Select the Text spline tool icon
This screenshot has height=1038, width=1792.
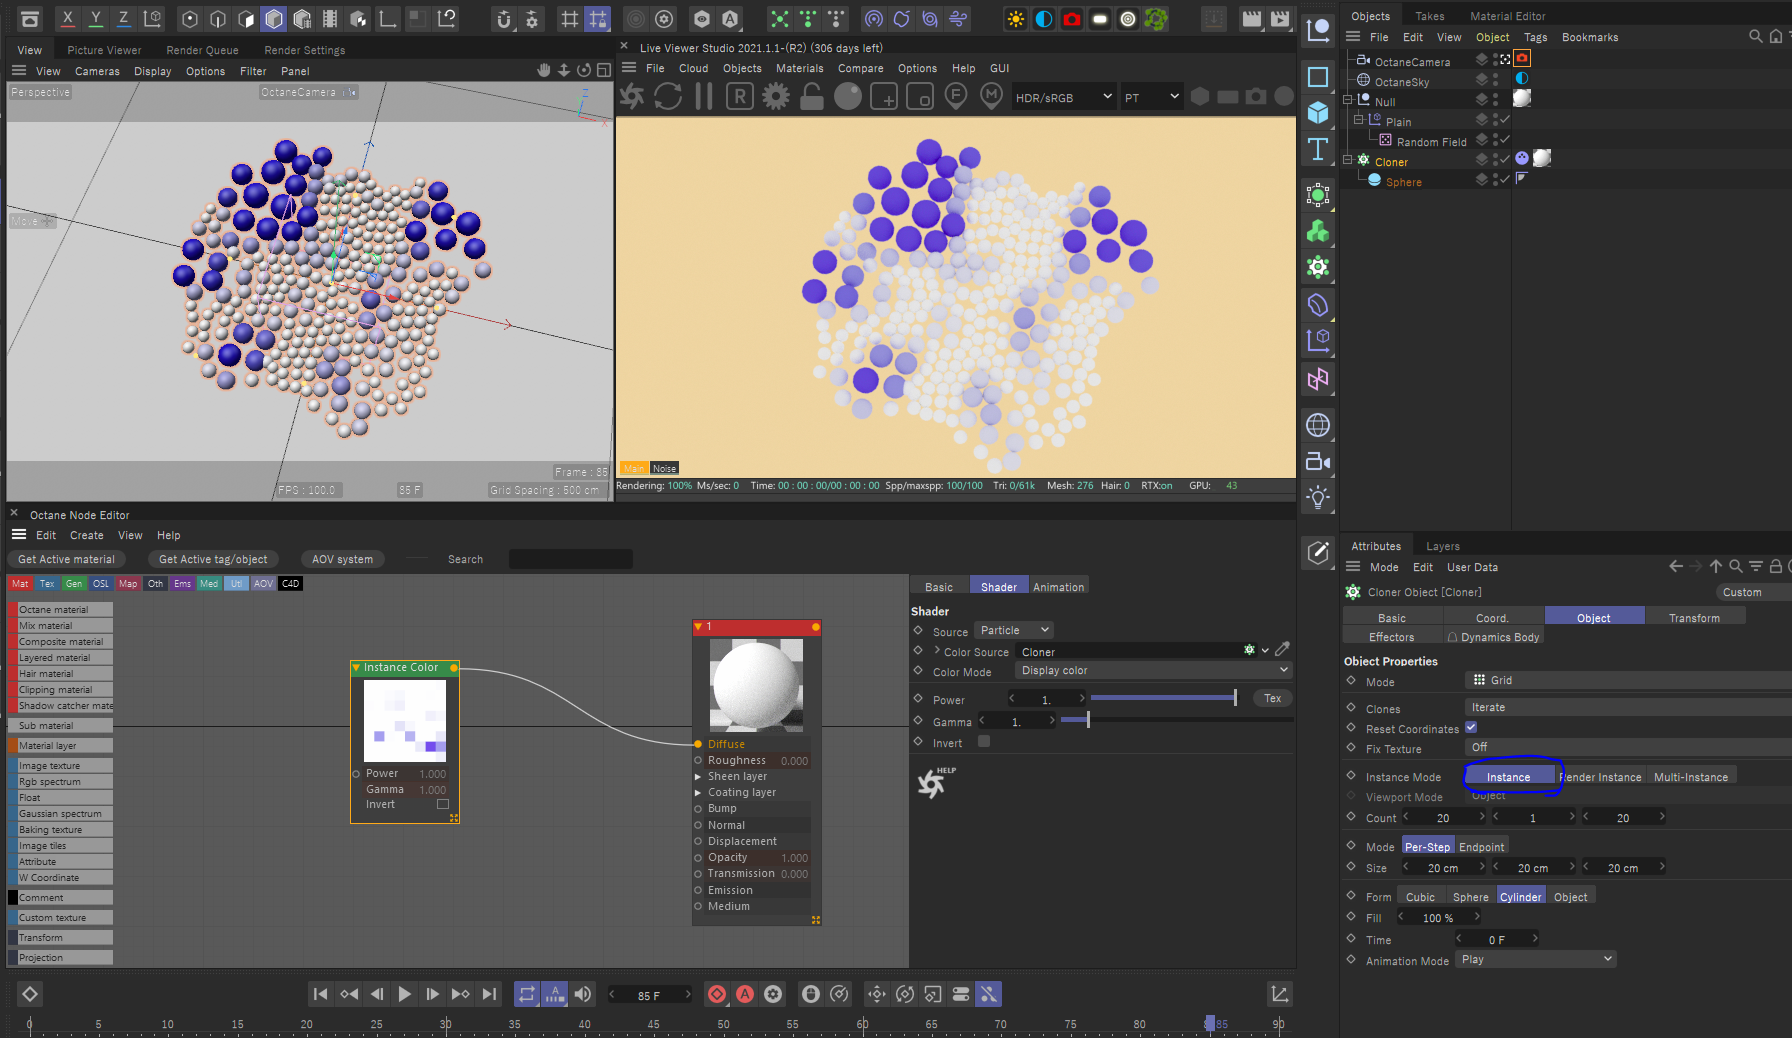tap(1318, 150)
